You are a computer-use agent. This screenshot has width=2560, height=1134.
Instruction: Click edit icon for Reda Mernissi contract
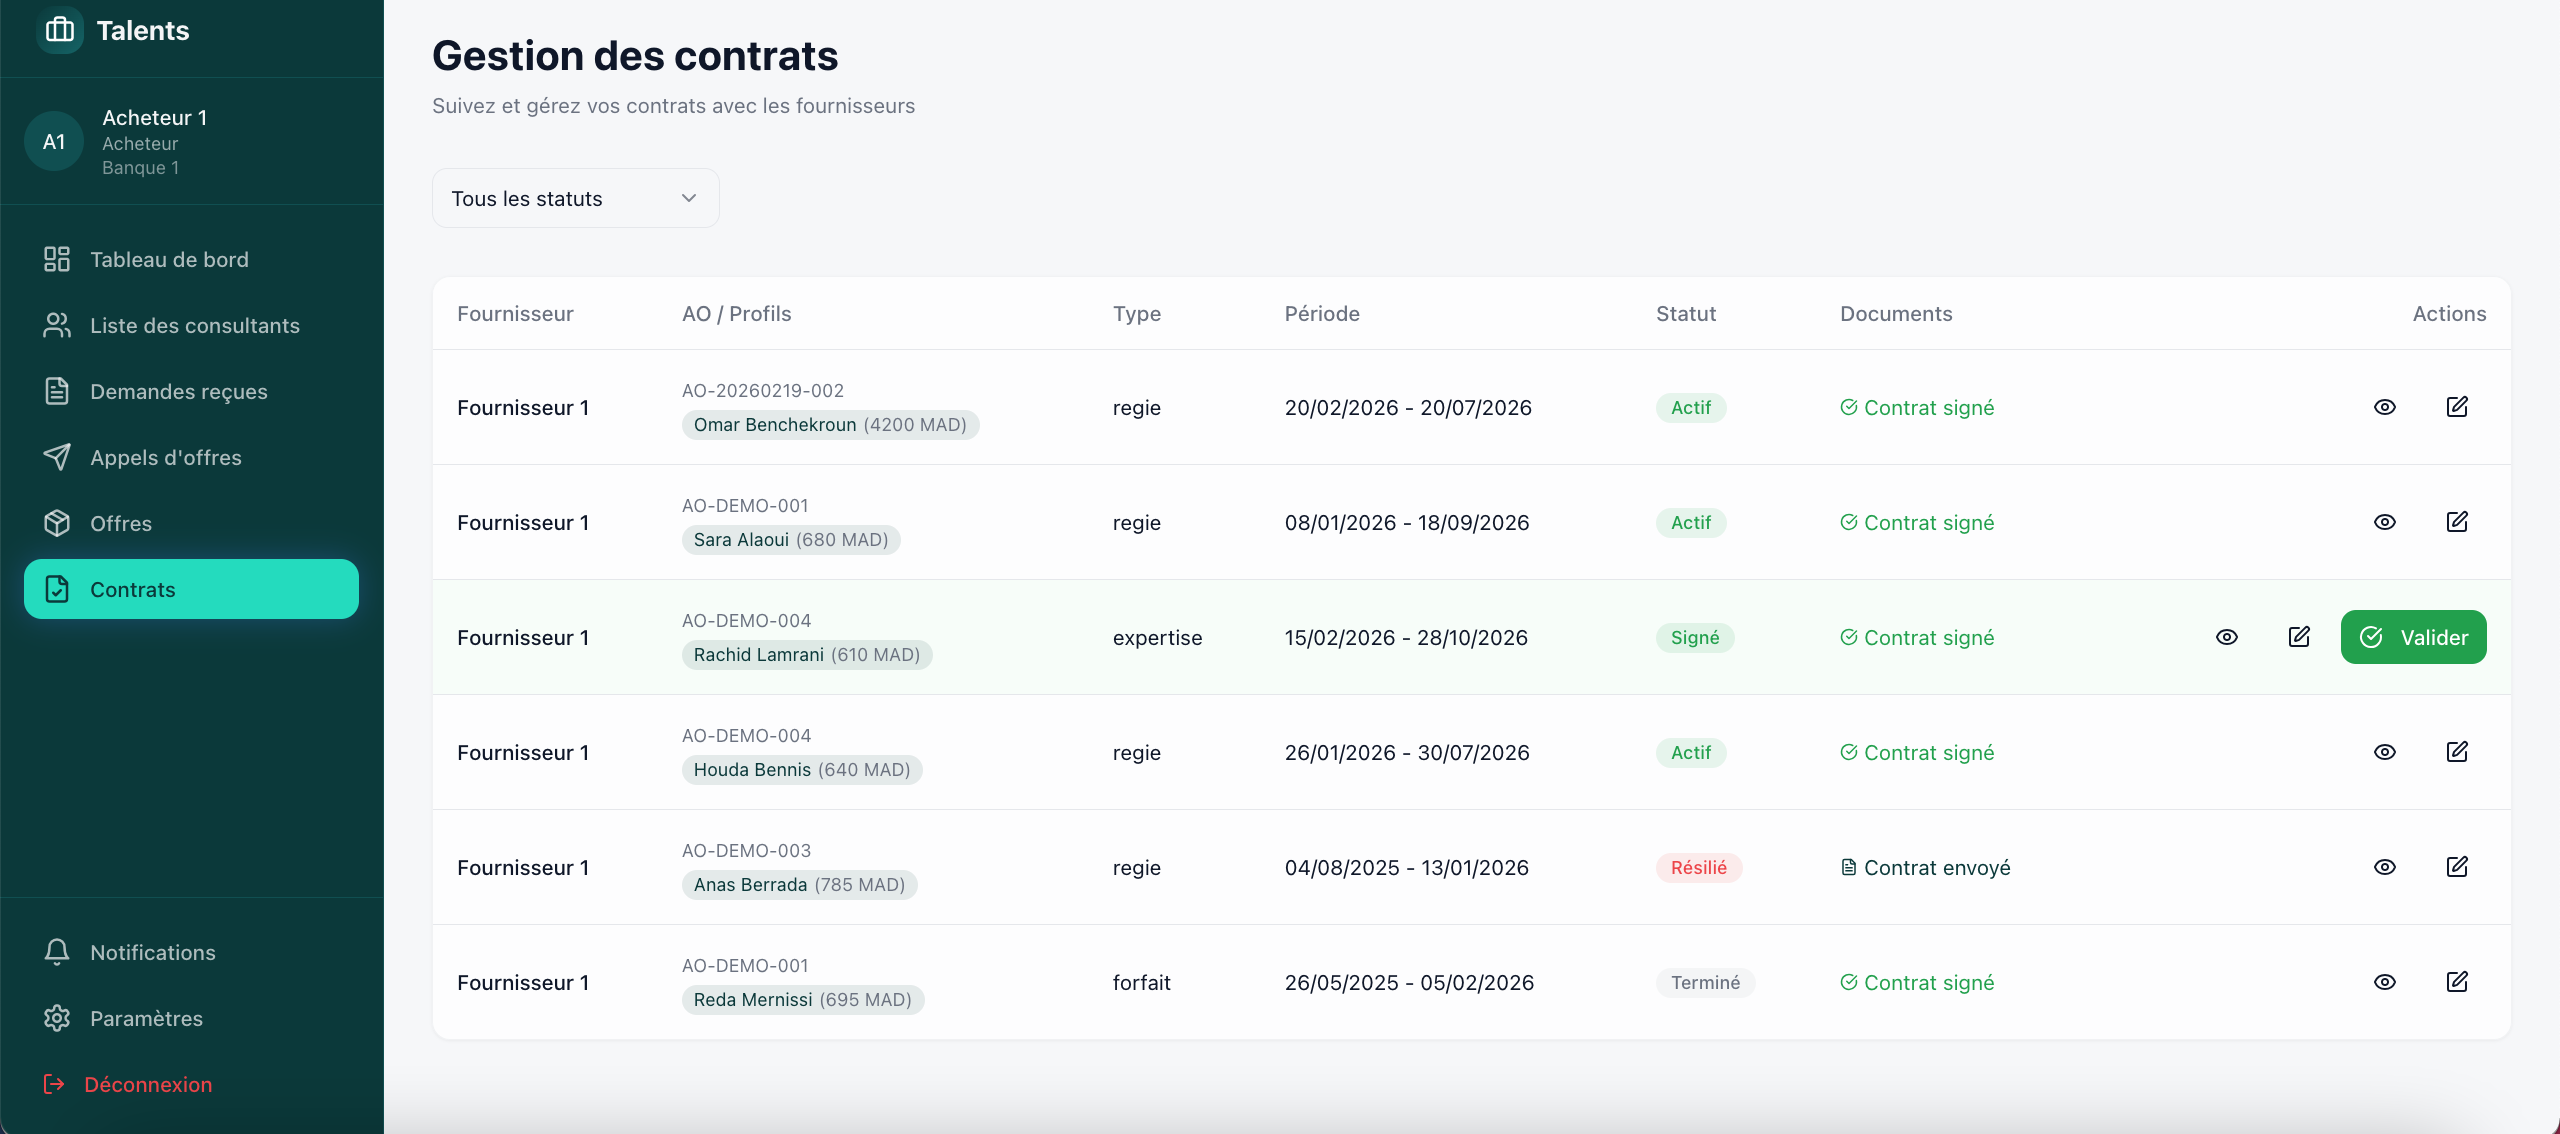[x=2457, y=982]
